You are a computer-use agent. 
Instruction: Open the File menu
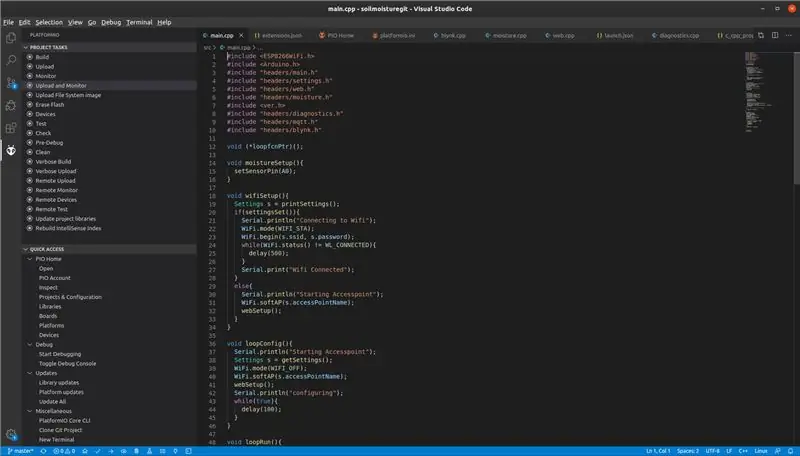click(9, 22)
